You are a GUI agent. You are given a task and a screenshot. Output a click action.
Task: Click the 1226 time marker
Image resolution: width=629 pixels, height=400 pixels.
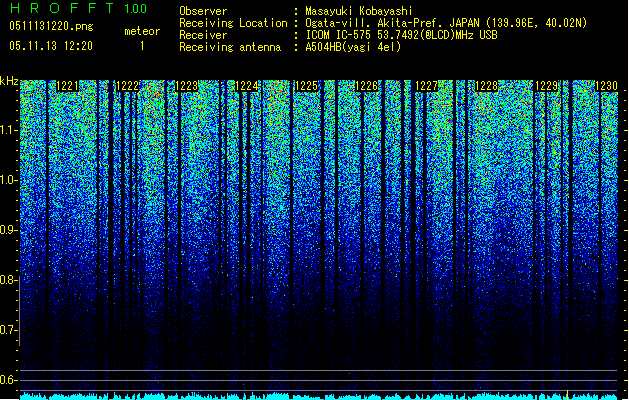[x=367, y=86]
